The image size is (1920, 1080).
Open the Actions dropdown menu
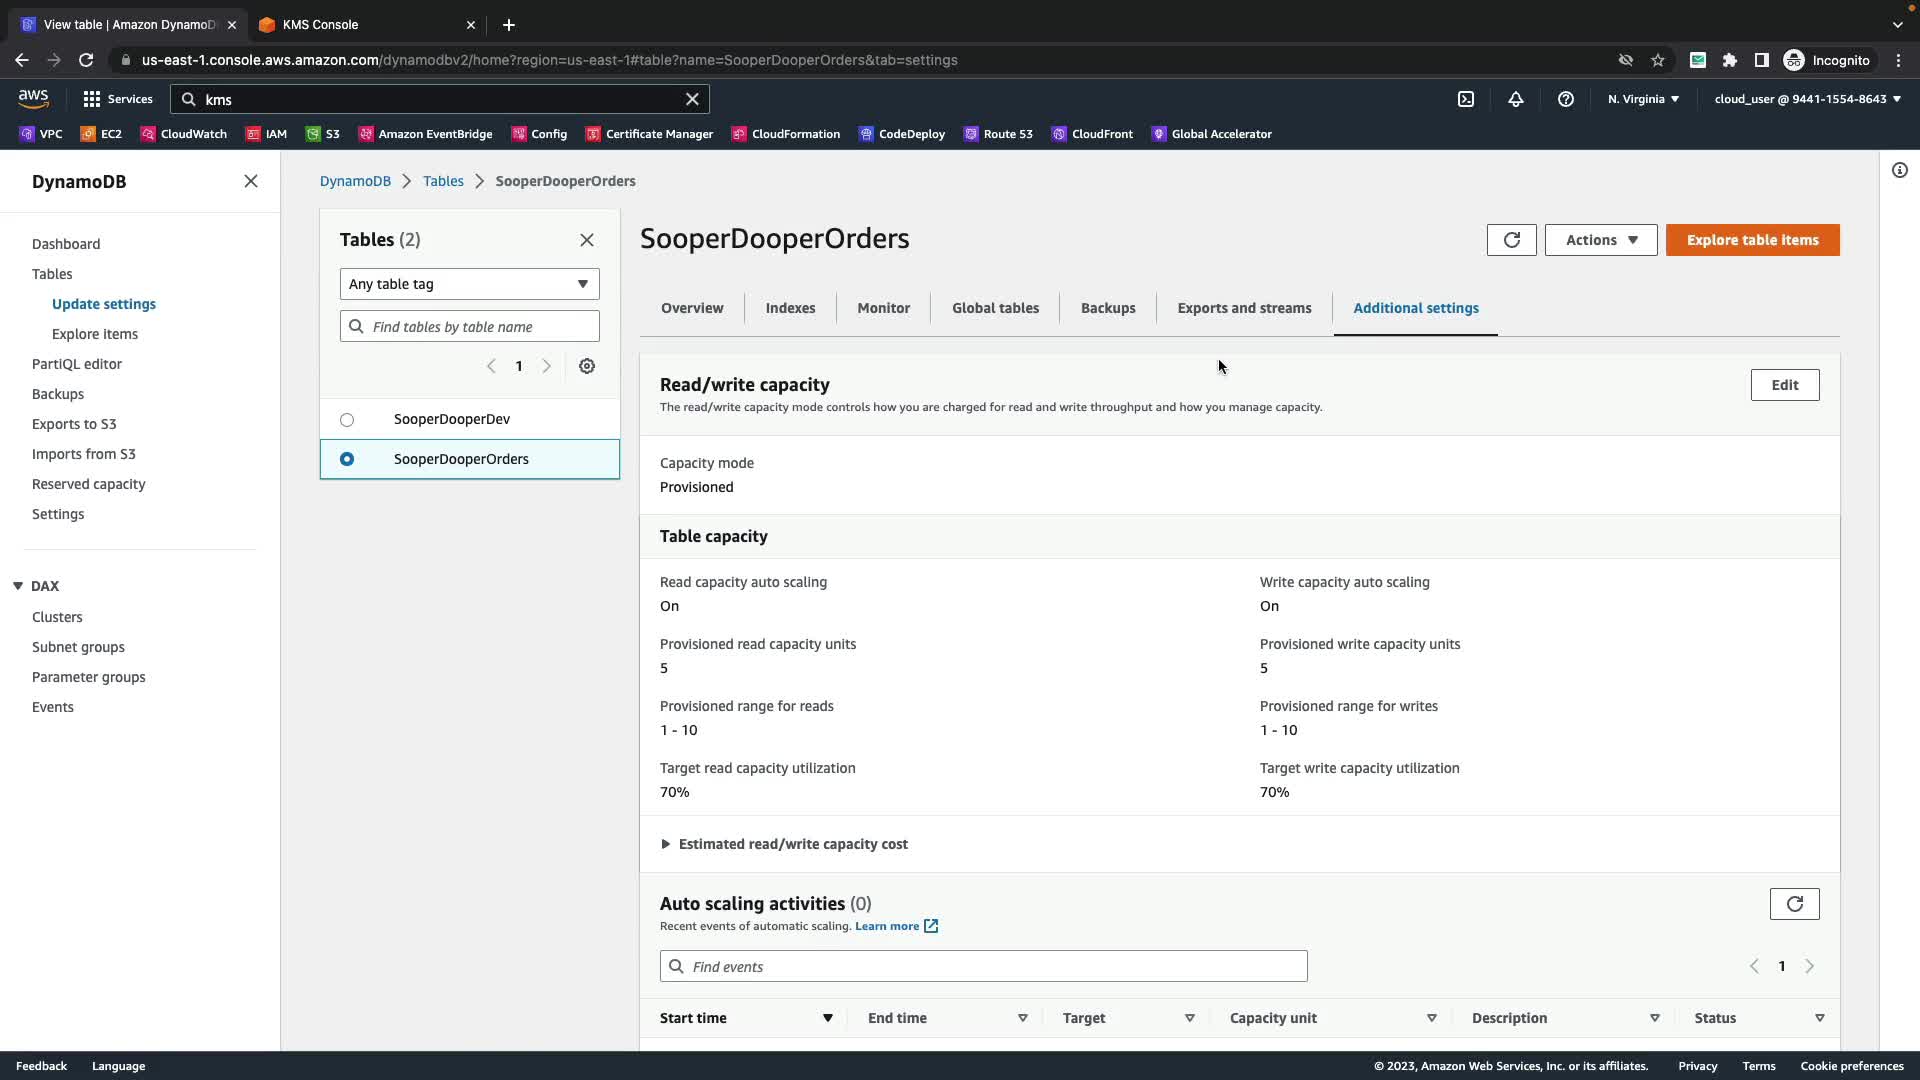tap(1600, 240)
